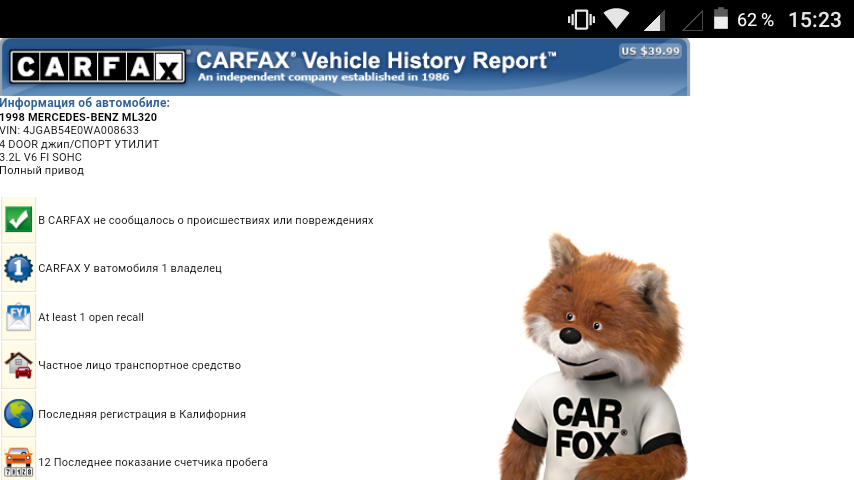Screen dimensions: 854x480
Task: Click the FYI open recall envelope icon
Action: (x=18, y=317)
